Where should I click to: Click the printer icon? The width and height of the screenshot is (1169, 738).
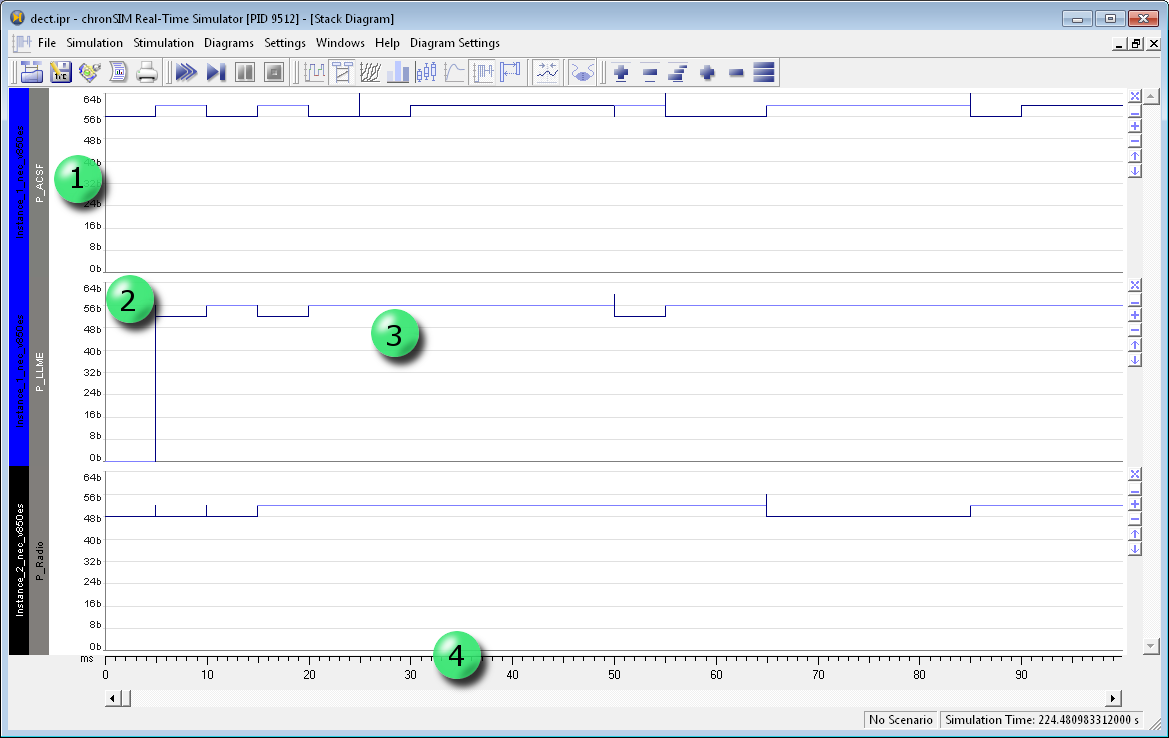click(147, 72)
